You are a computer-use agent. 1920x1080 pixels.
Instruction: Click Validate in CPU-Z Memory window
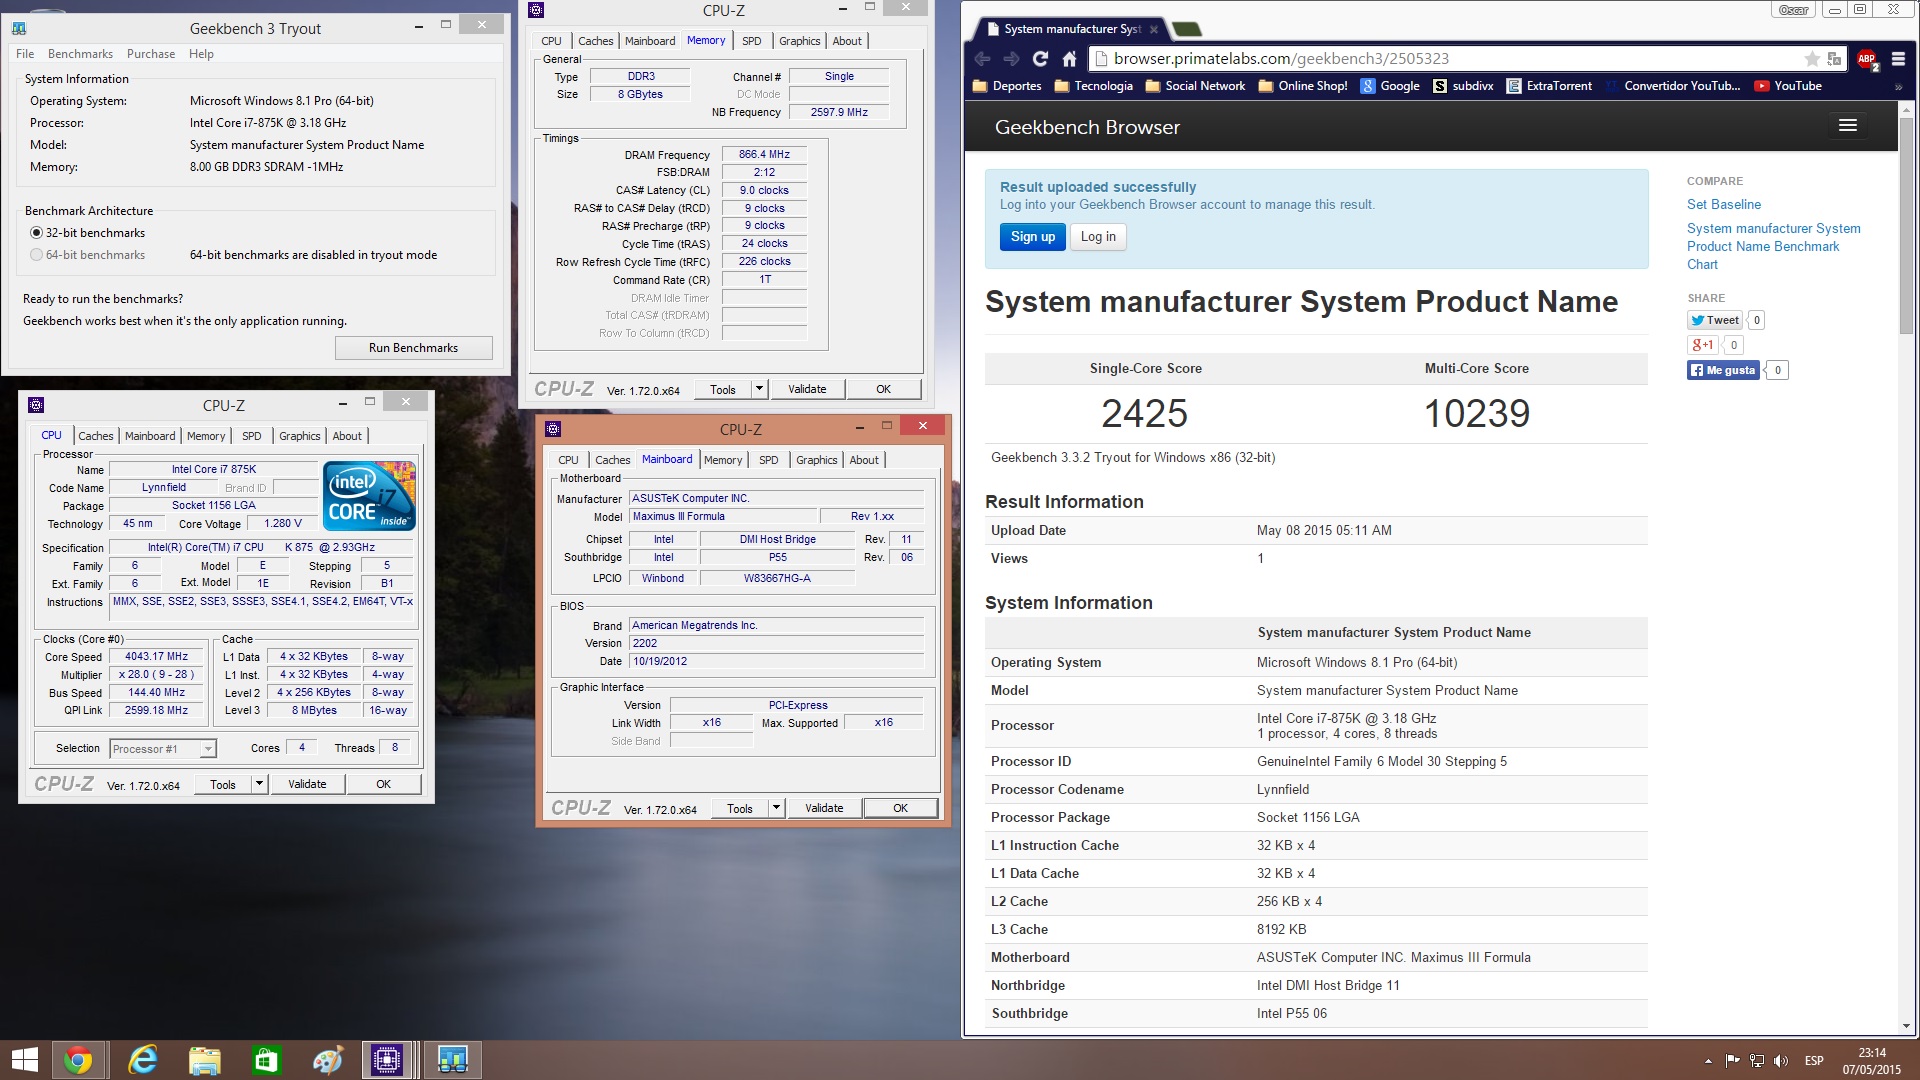[807, 389]
